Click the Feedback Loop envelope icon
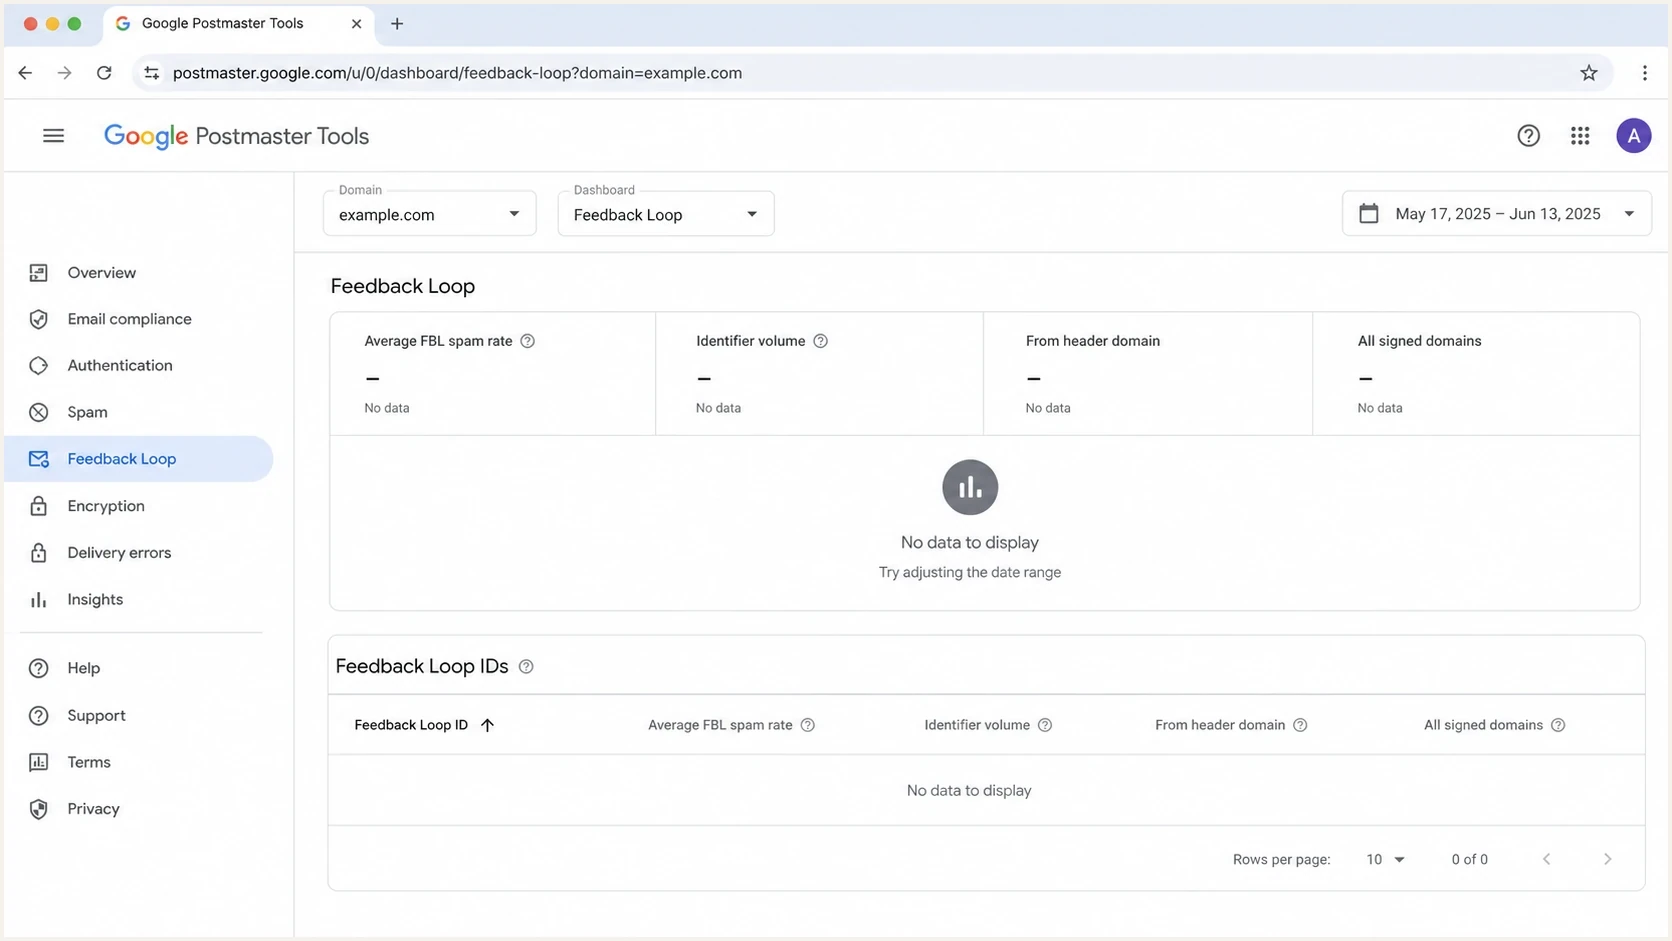This screenshot has height=941, width=1672. click(x=39, y=459)
